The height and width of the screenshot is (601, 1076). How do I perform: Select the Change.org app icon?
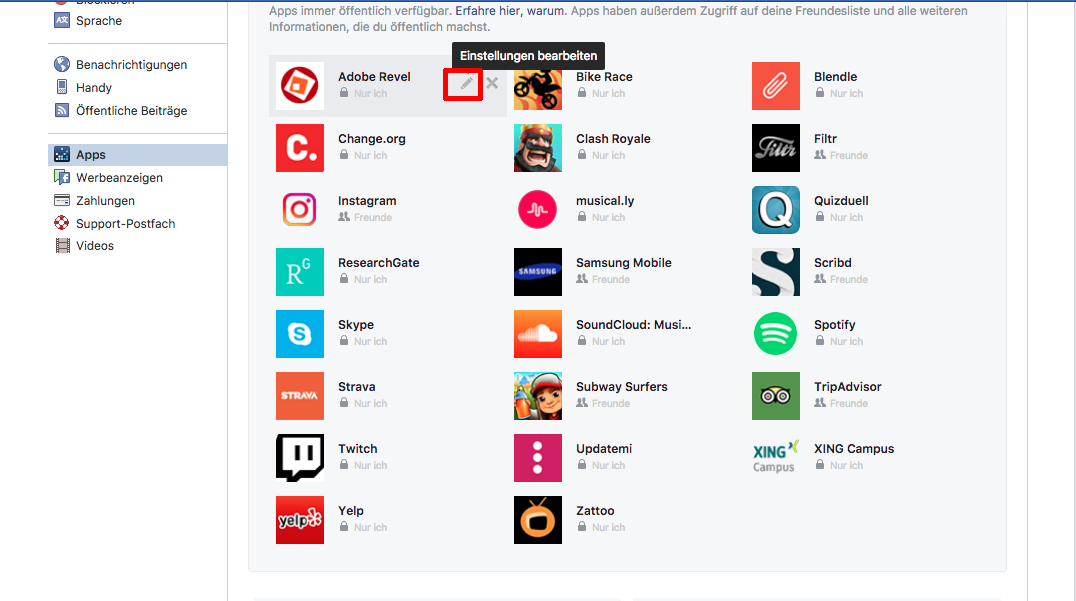point(300,148)
